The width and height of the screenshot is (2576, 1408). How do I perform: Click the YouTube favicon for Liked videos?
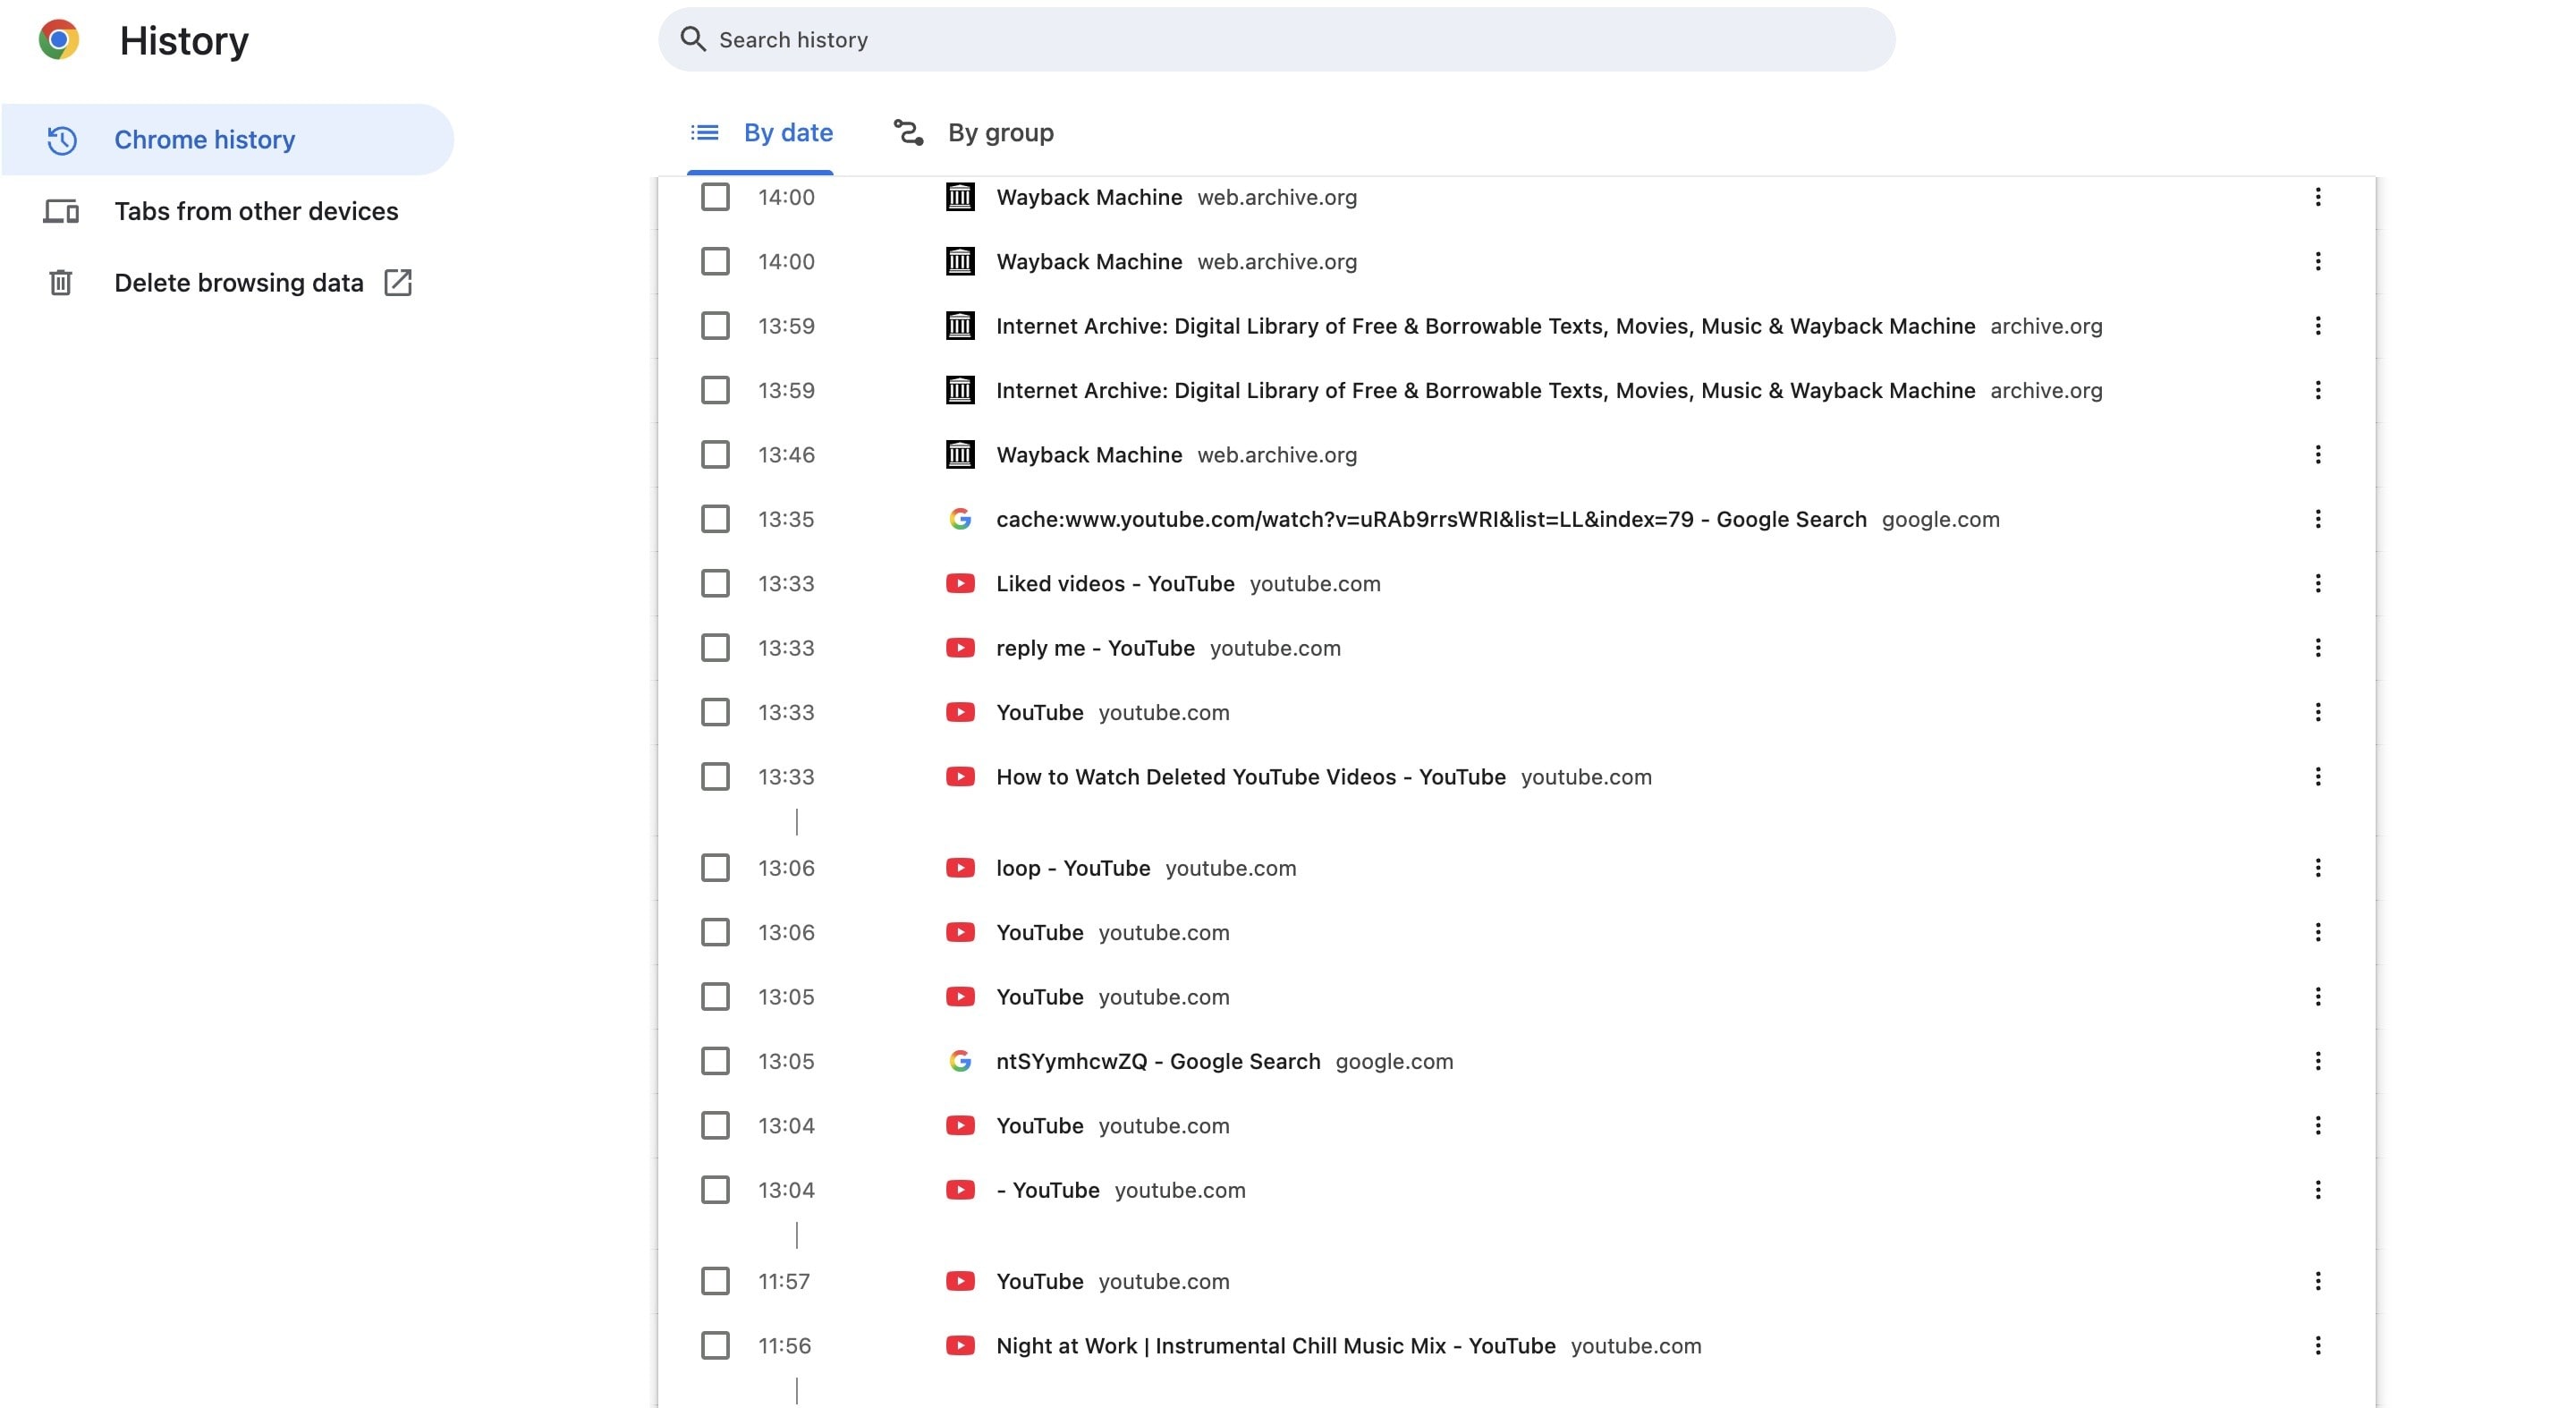click(x=960, y=584)
